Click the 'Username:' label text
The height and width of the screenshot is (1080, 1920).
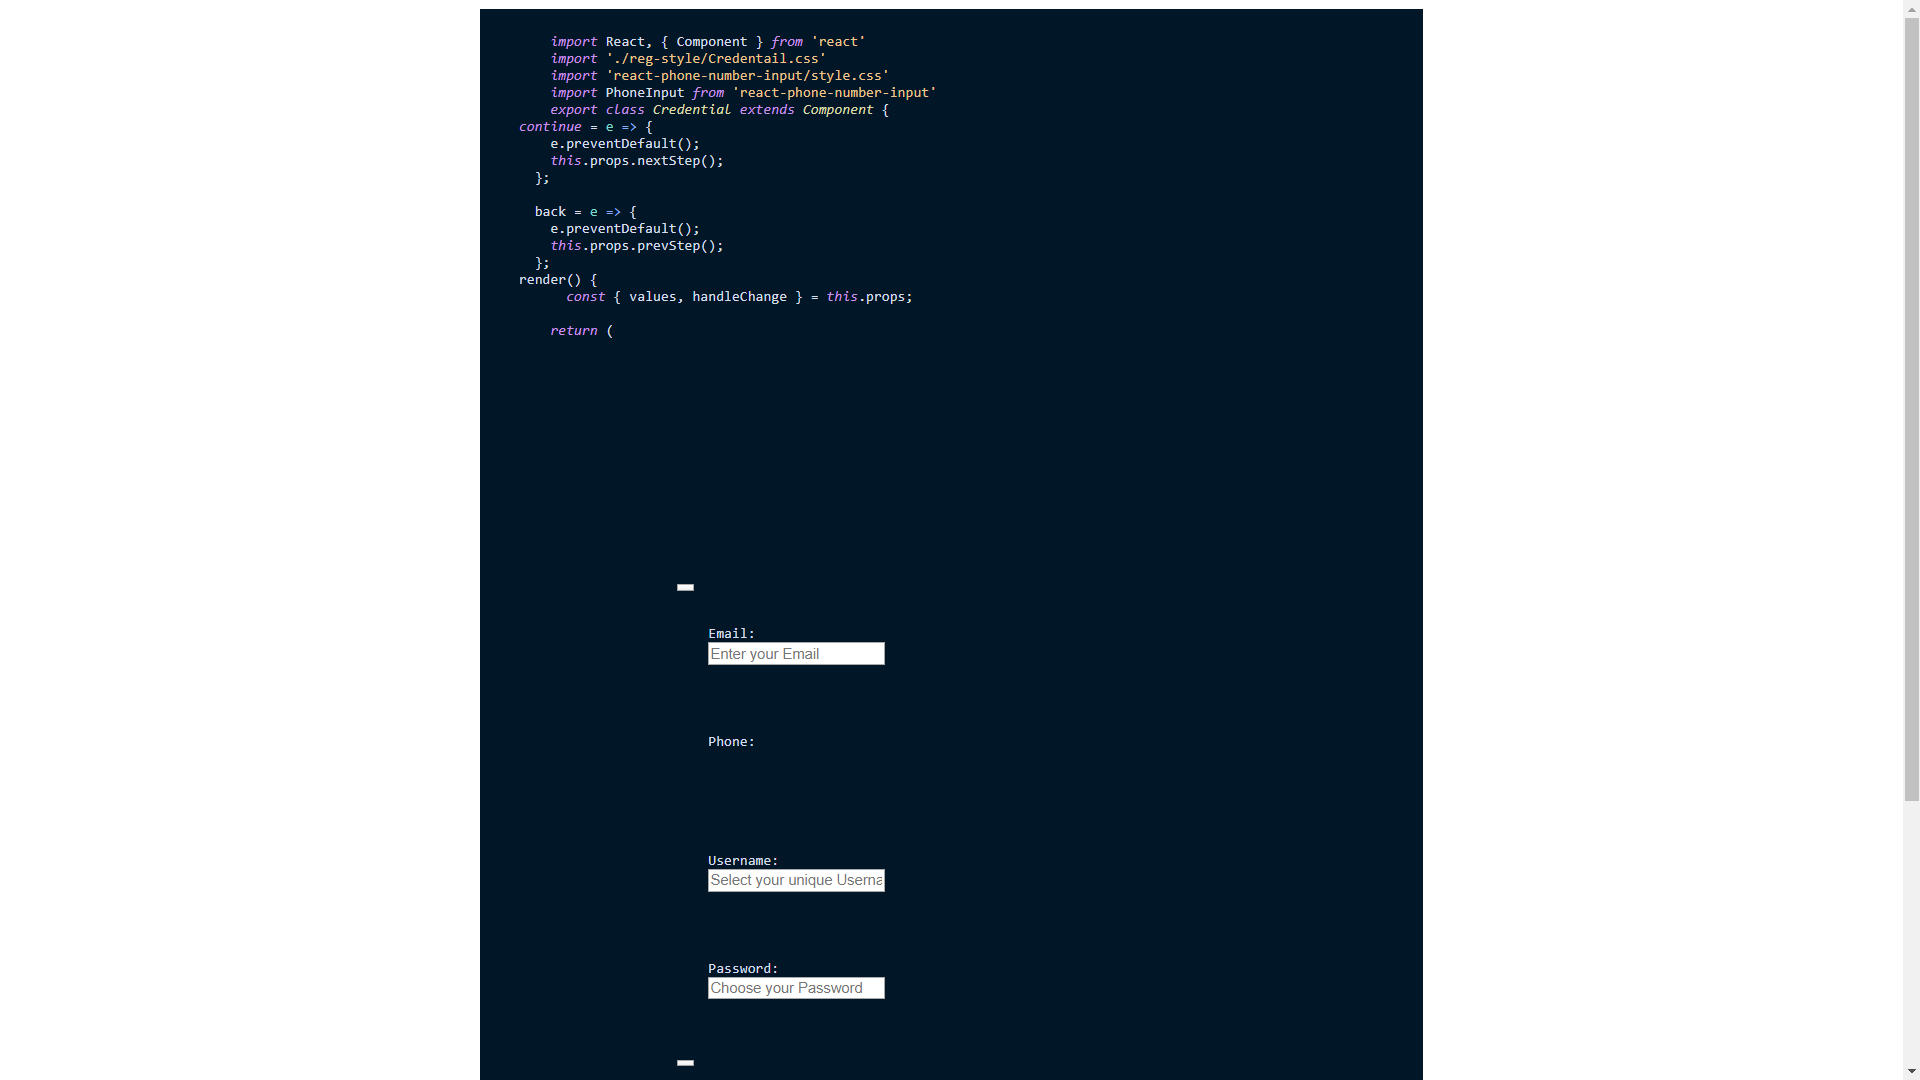[x=742, y=861]
